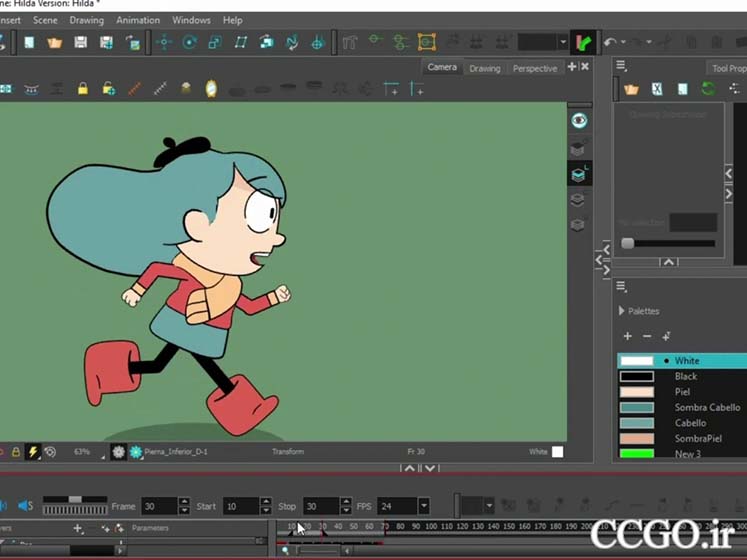This screenshot has height=560, width=747.
Task: Click the Stop frame input field
Action: (320, 506)
